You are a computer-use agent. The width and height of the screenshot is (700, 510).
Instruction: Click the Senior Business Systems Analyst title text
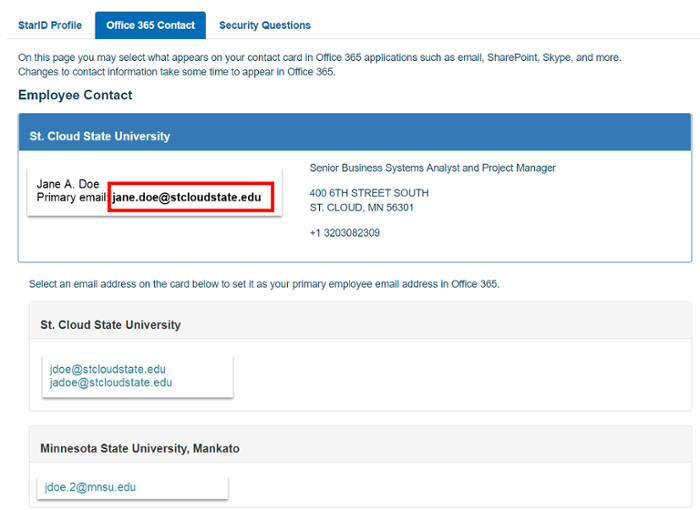(433, 168)
